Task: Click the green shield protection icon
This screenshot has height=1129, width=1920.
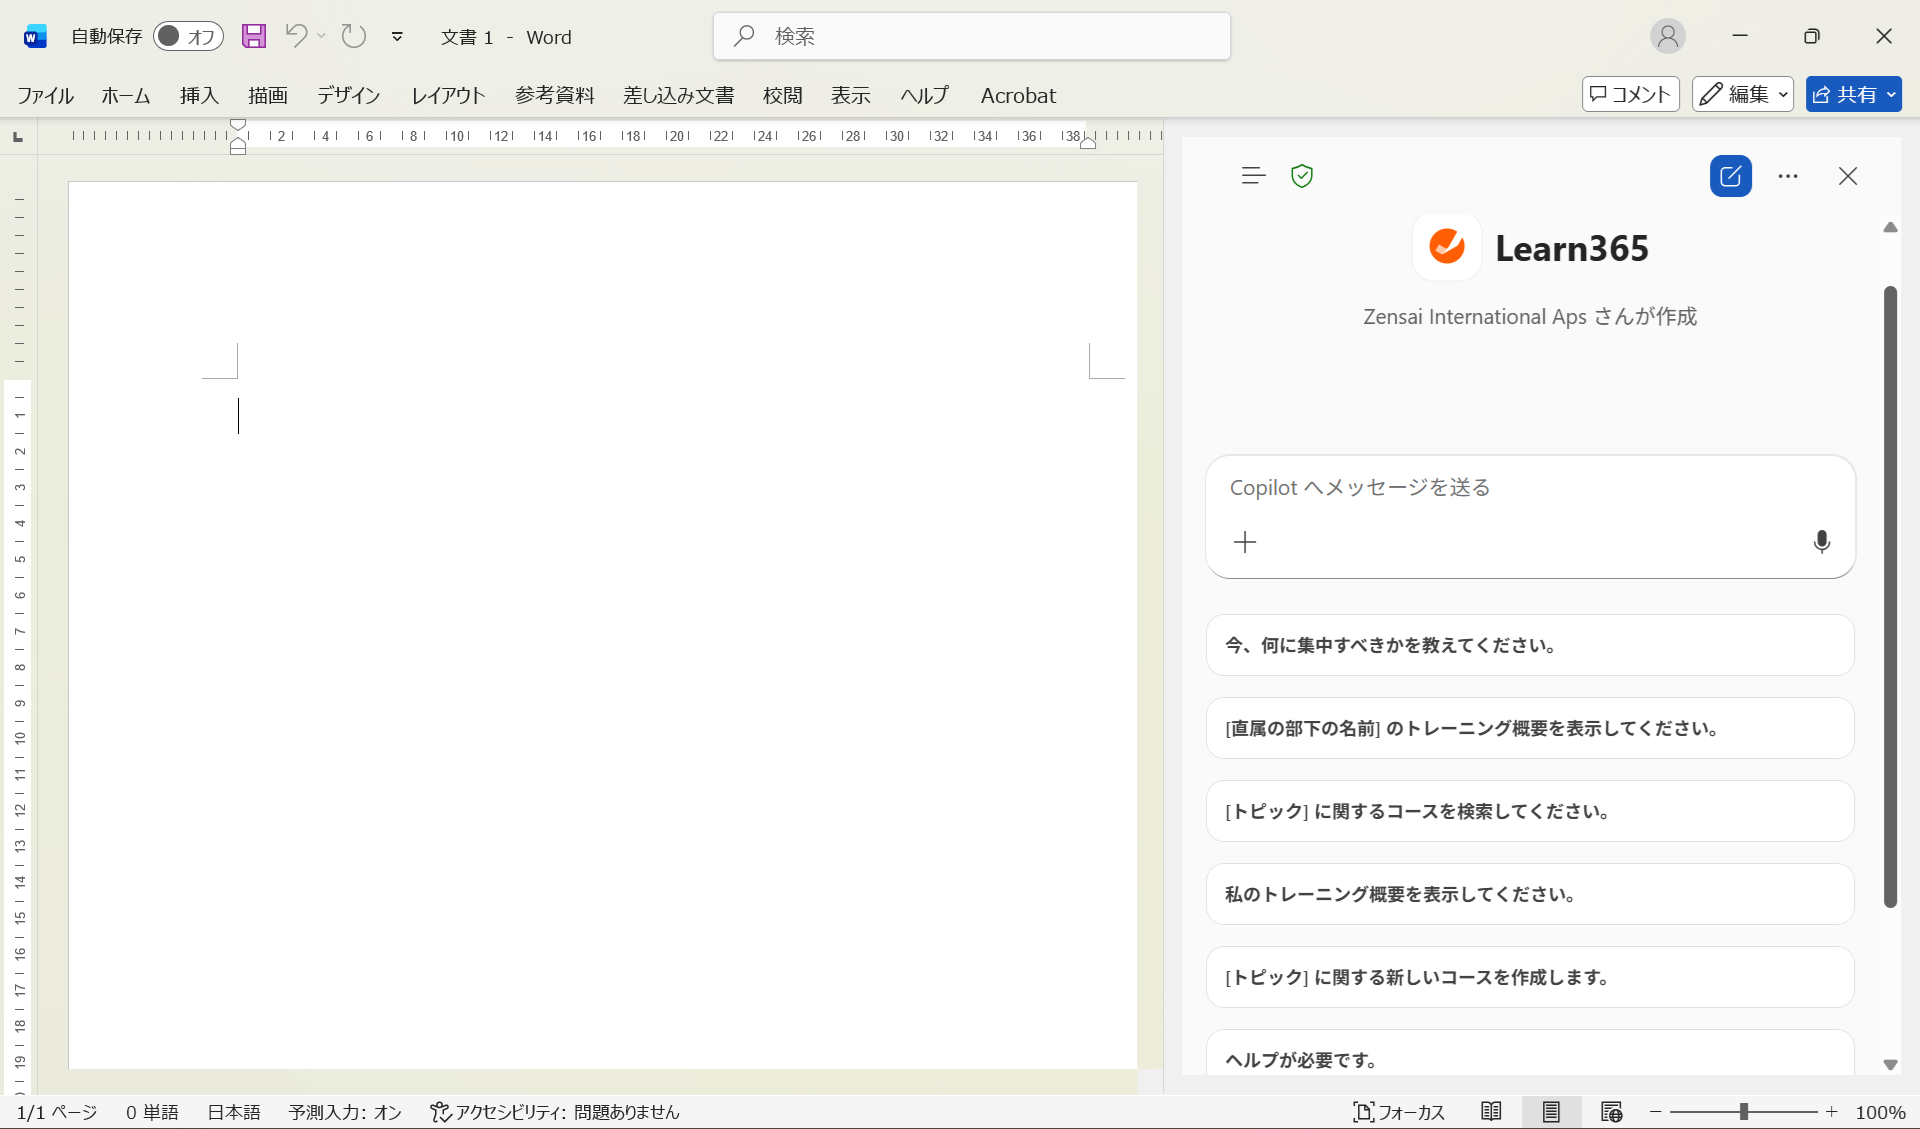Action: point(1302,176)
